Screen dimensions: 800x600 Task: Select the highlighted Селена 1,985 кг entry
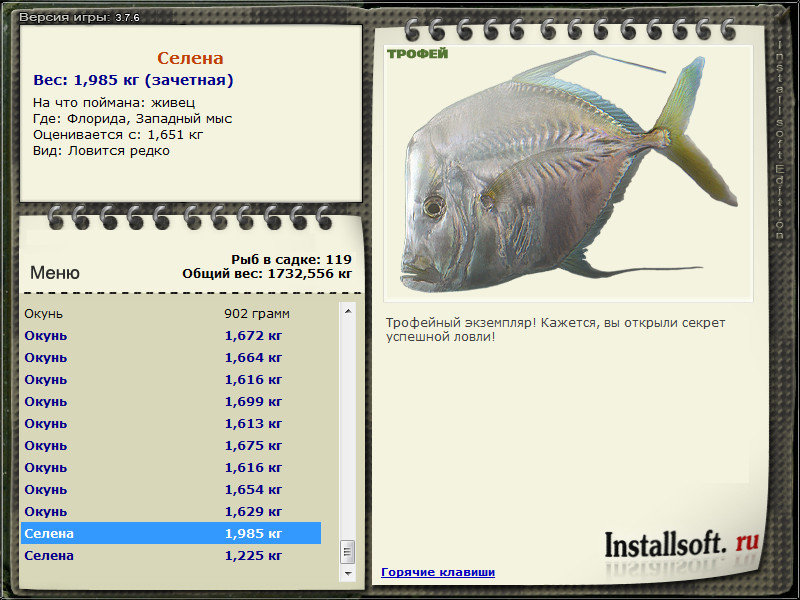(x=171, y=533)
